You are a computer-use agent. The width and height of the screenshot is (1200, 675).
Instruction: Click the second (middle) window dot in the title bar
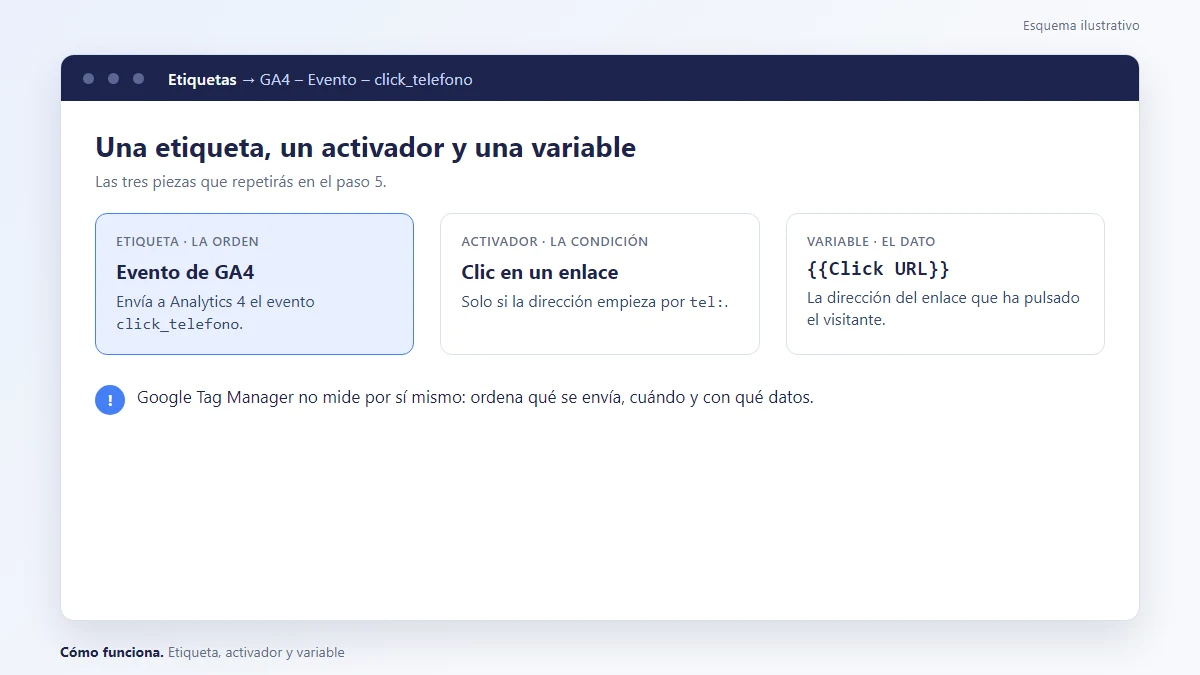pos(113,78)
